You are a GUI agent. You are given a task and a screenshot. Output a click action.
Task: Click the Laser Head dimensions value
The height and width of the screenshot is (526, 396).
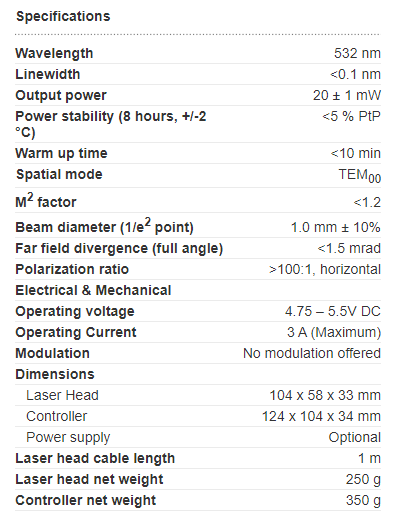tap(325, 395)
